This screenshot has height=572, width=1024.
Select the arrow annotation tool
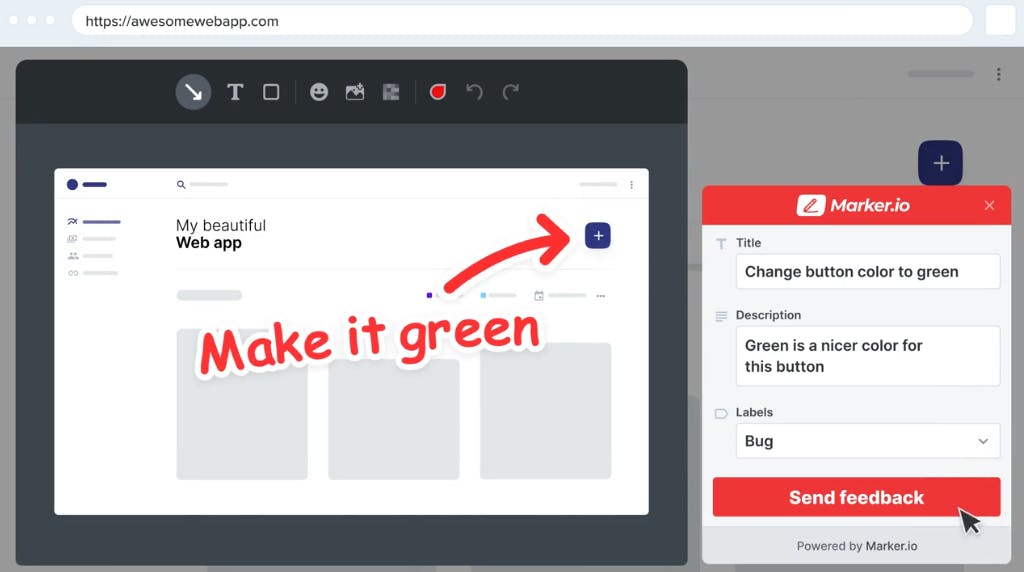(193, 92)
